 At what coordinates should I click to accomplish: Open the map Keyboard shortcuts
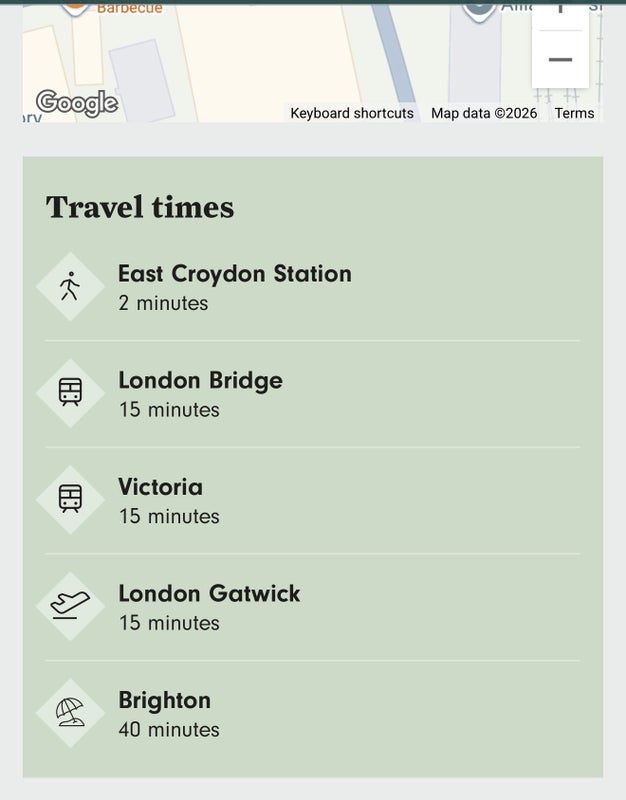click(x=352, y=113)
